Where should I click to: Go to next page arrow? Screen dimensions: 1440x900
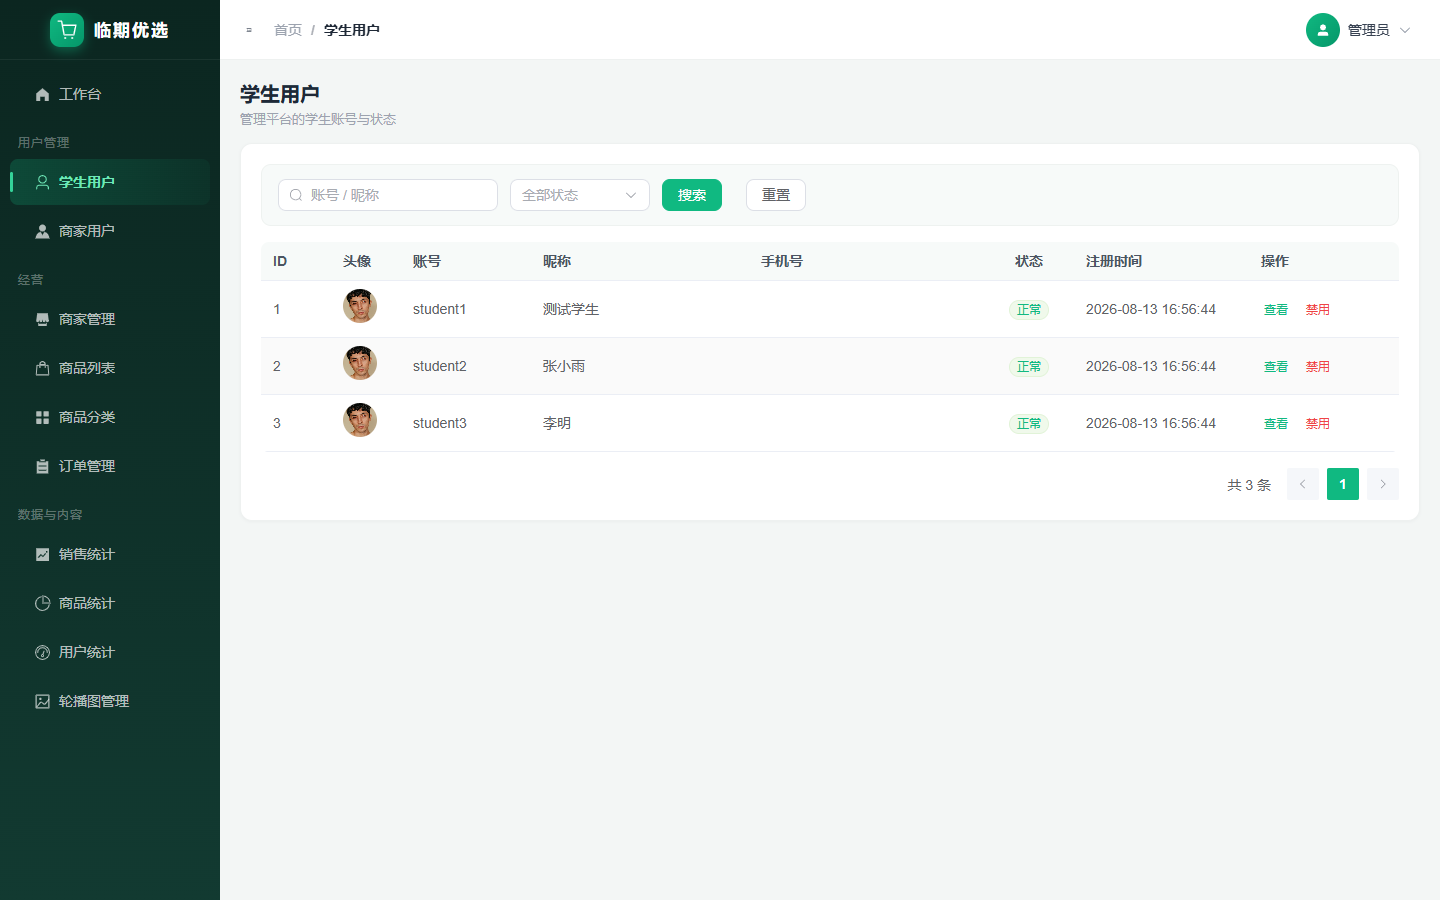1383,484
